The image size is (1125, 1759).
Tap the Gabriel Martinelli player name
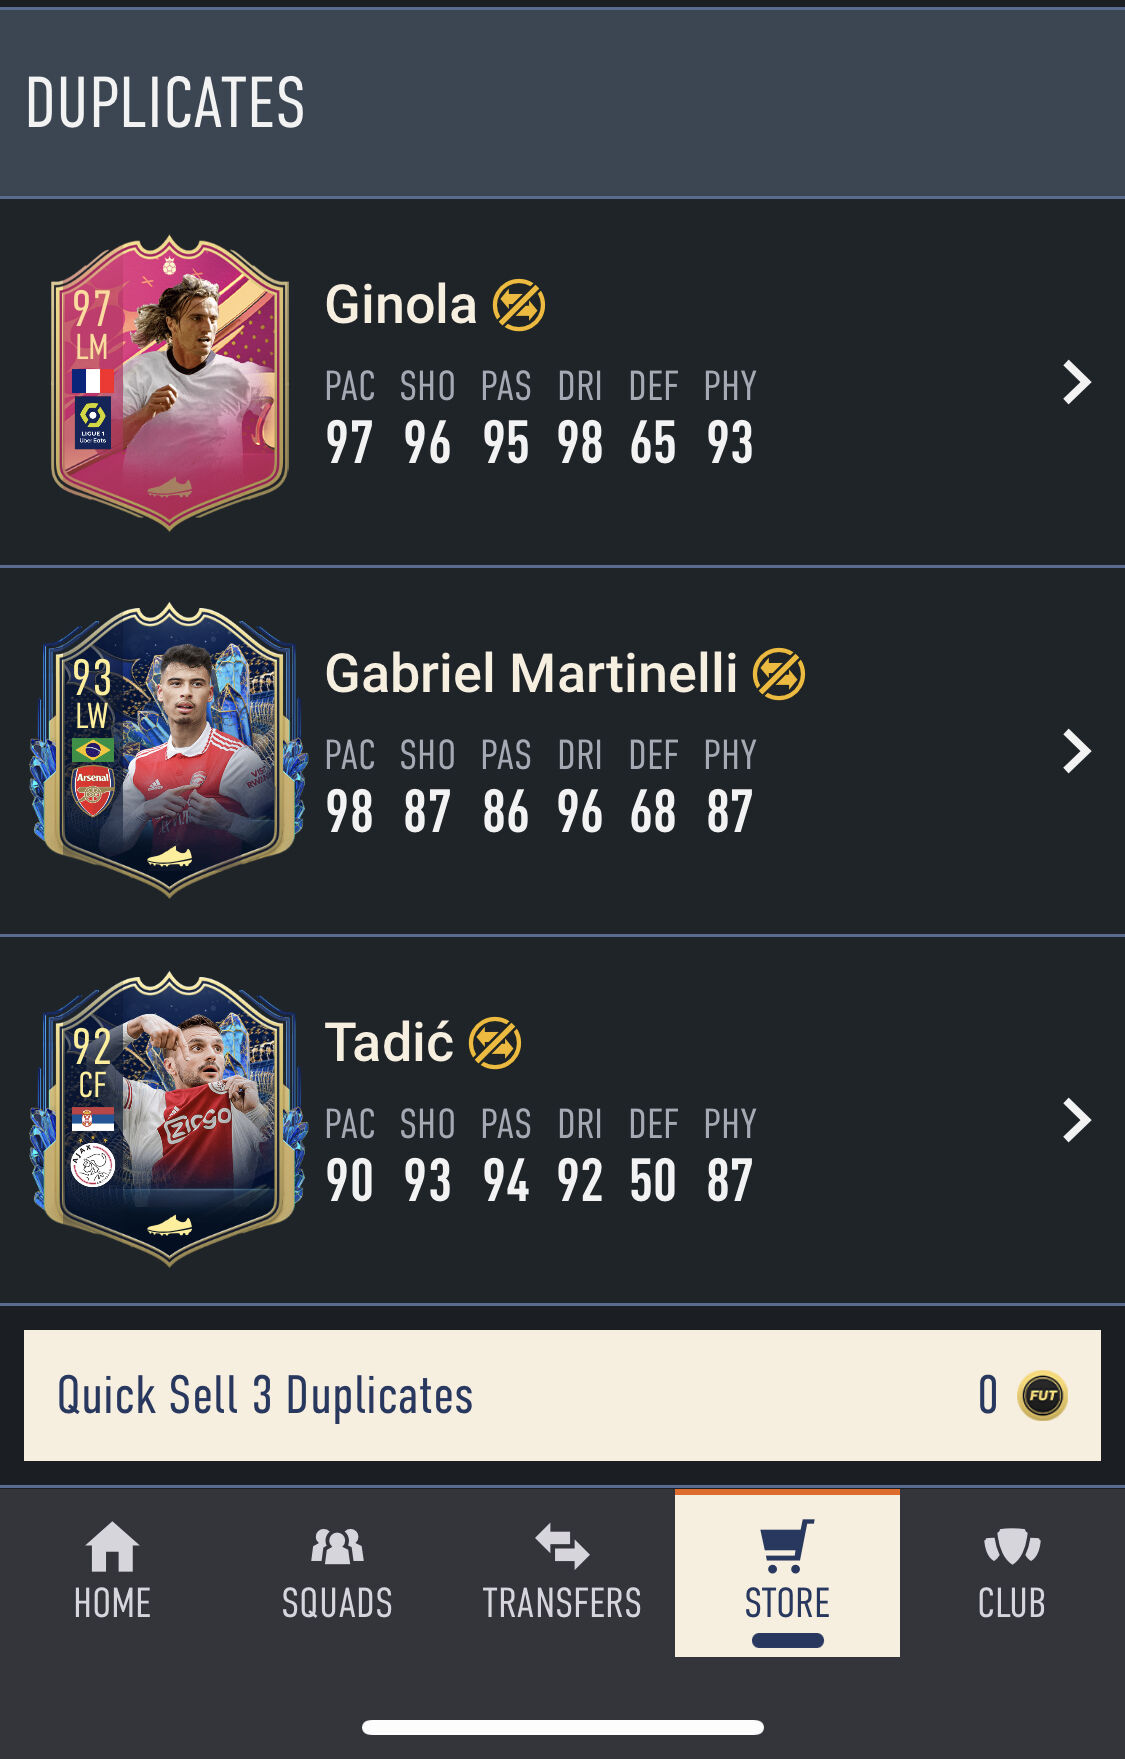pos(531,673)
